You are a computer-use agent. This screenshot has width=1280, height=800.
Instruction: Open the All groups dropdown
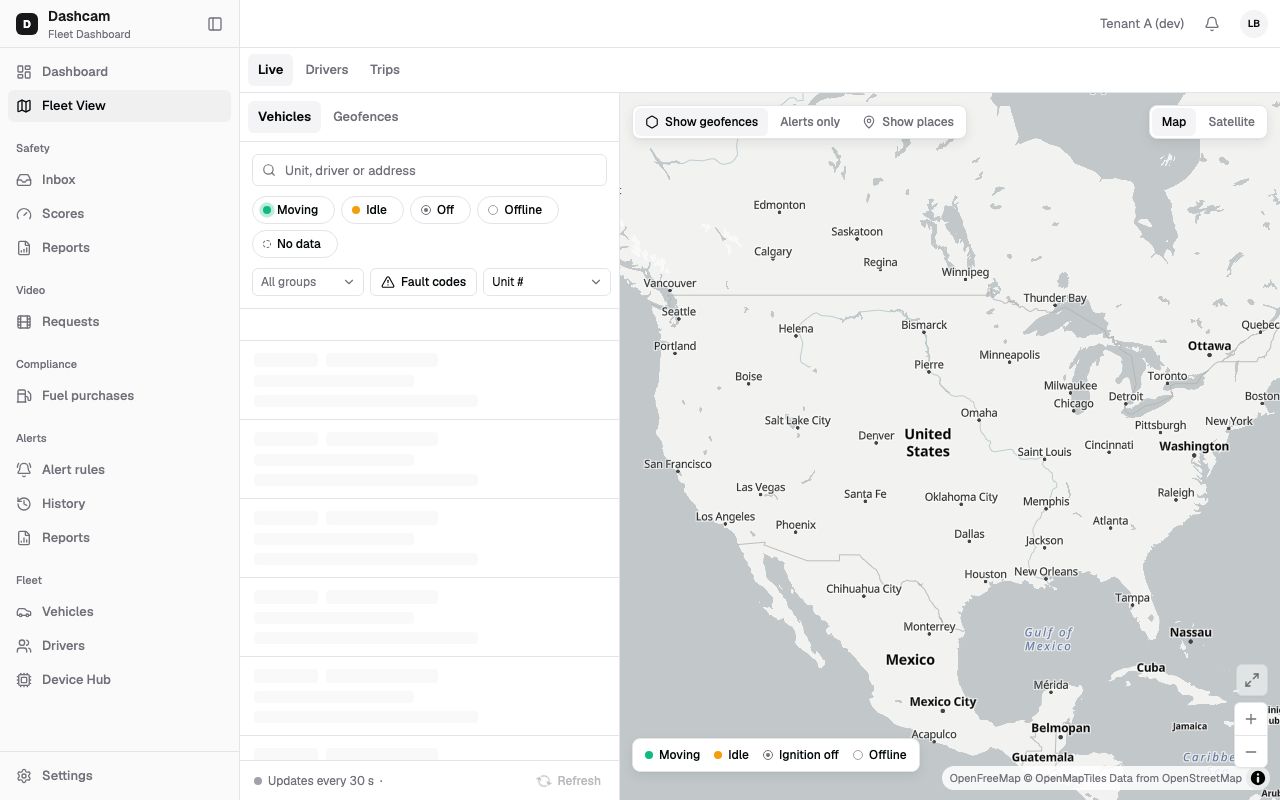308,282
